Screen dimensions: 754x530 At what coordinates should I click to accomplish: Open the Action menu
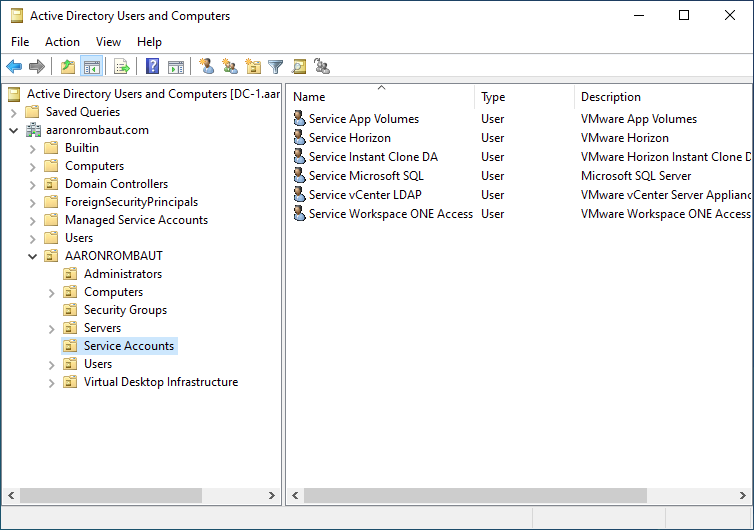coord(62,42)
